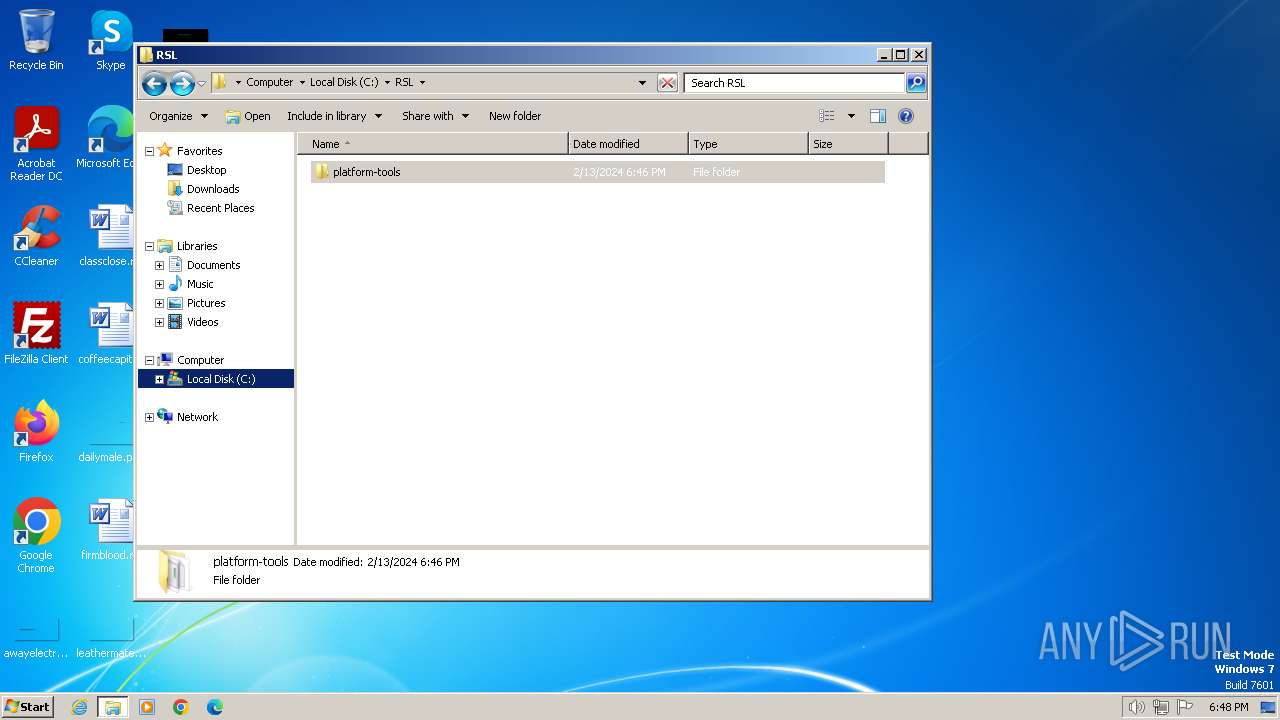
Task: Click the taskbar clock showing 6:48 PM
Action: (x=1228, y=707)
